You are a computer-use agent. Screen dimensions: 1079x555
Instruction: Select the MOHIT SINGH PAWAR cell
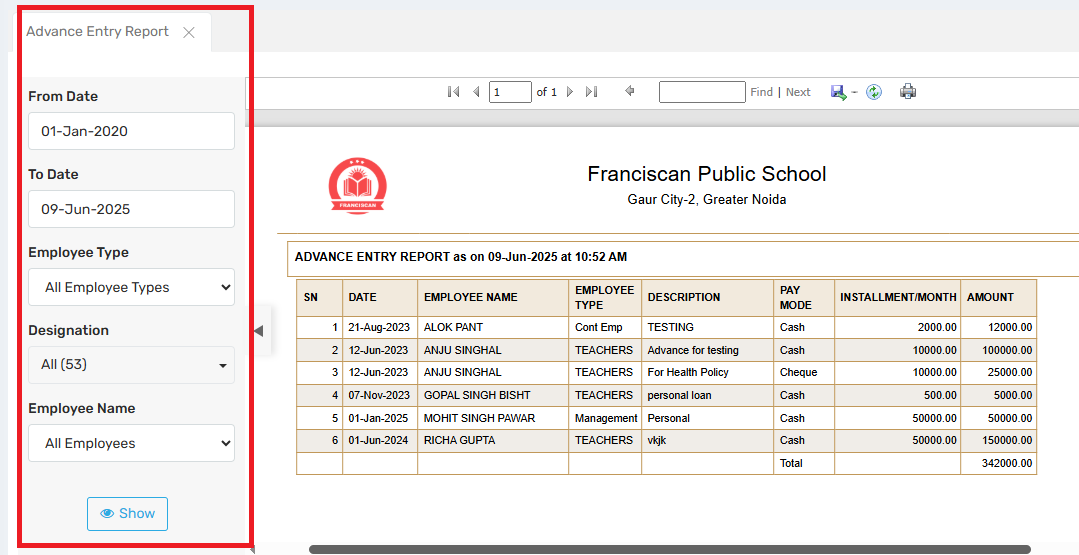pyautogui.click(x=493, y=418)
